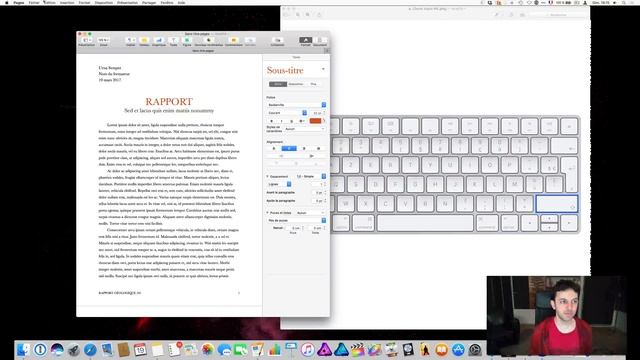The image size is (640, 360).
Task: Open the Lignes spacing type dropdown
Action: tap(279, 184)
